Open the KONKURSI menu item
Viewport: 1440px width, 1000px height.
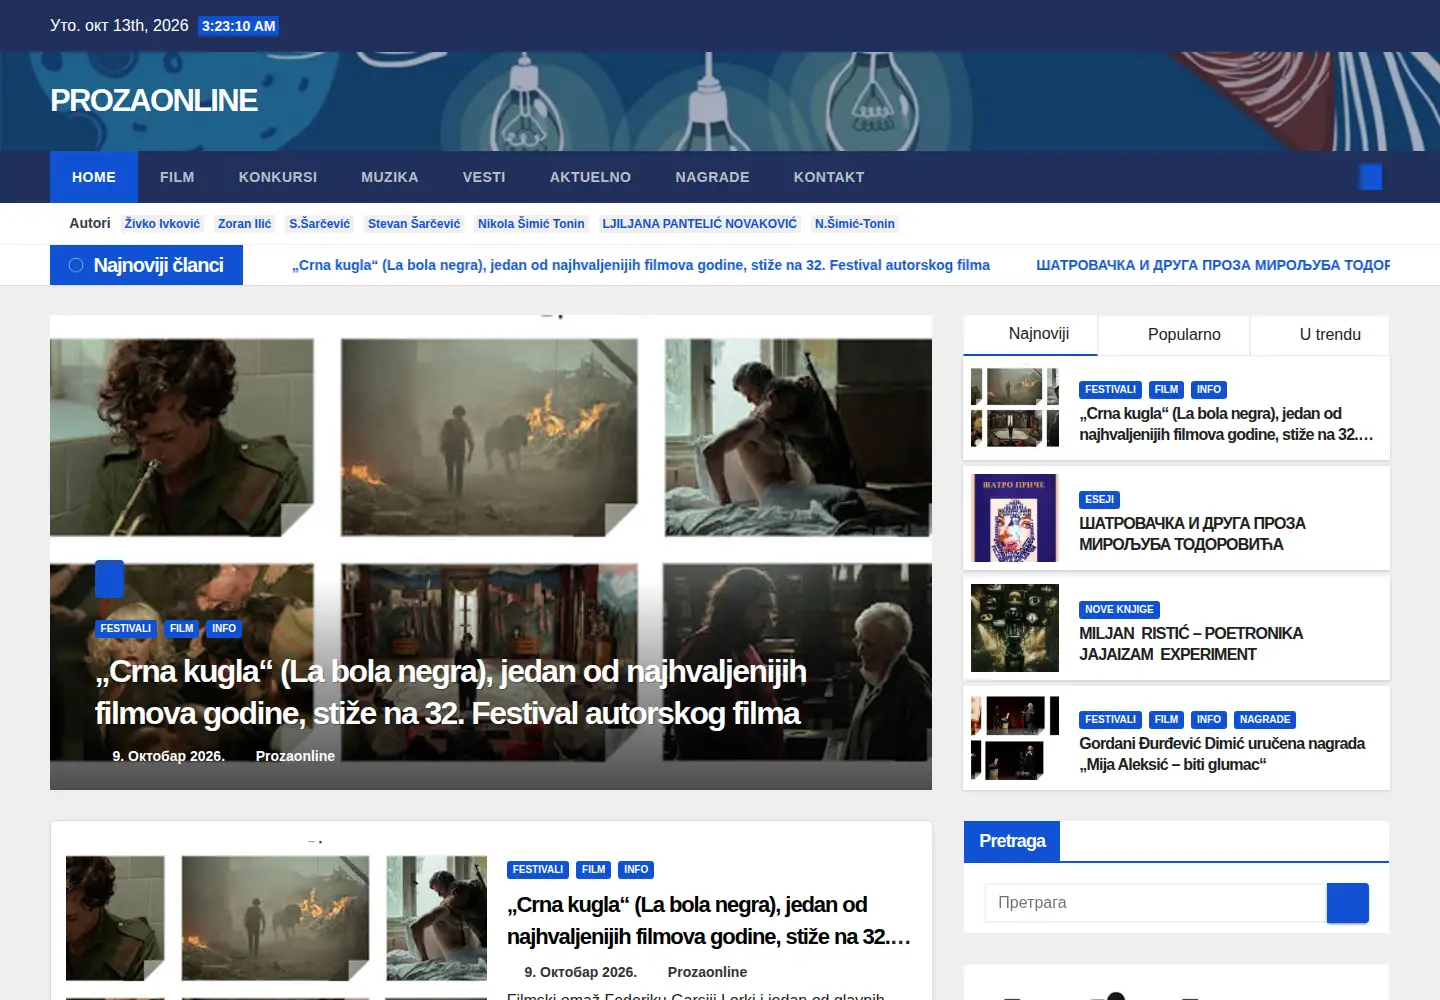click(278, 177)
